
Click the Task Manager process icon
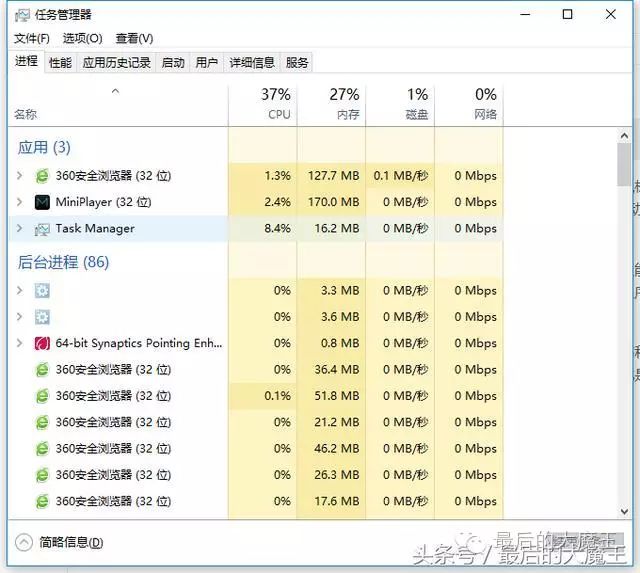tap(42, 229)
